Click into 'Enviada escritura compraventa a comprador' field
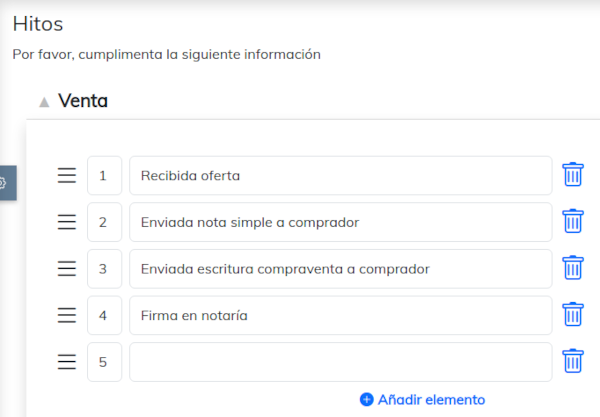 pos(340,268)
